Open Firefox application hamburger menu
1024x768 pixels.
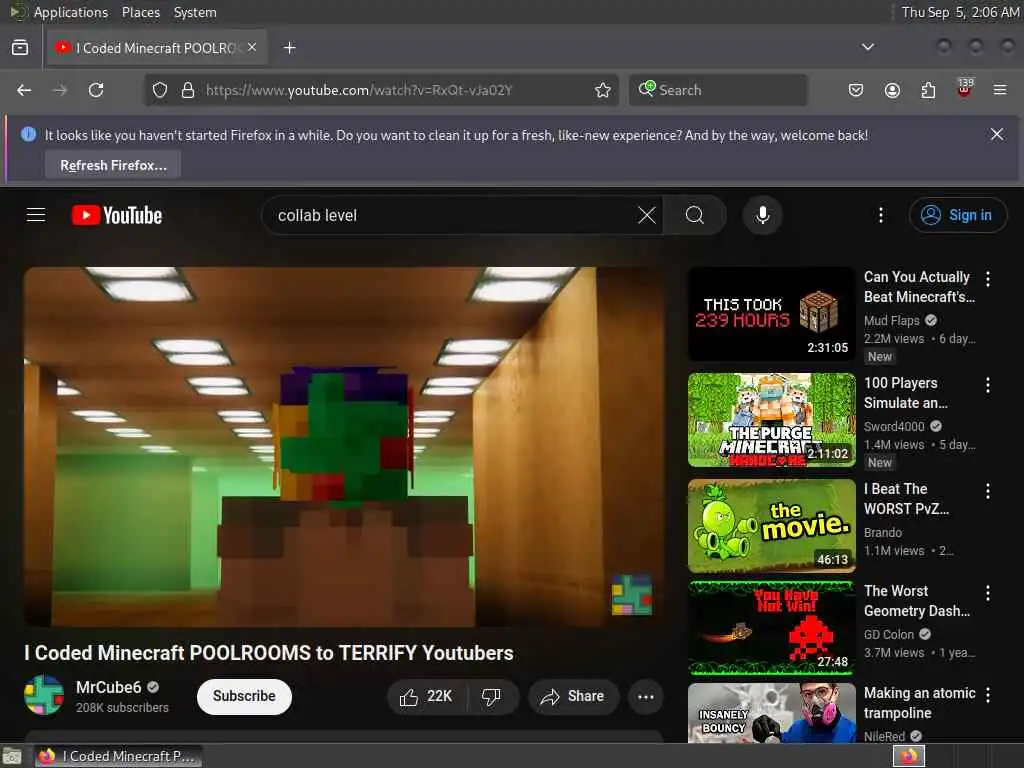pos(1000,90)
